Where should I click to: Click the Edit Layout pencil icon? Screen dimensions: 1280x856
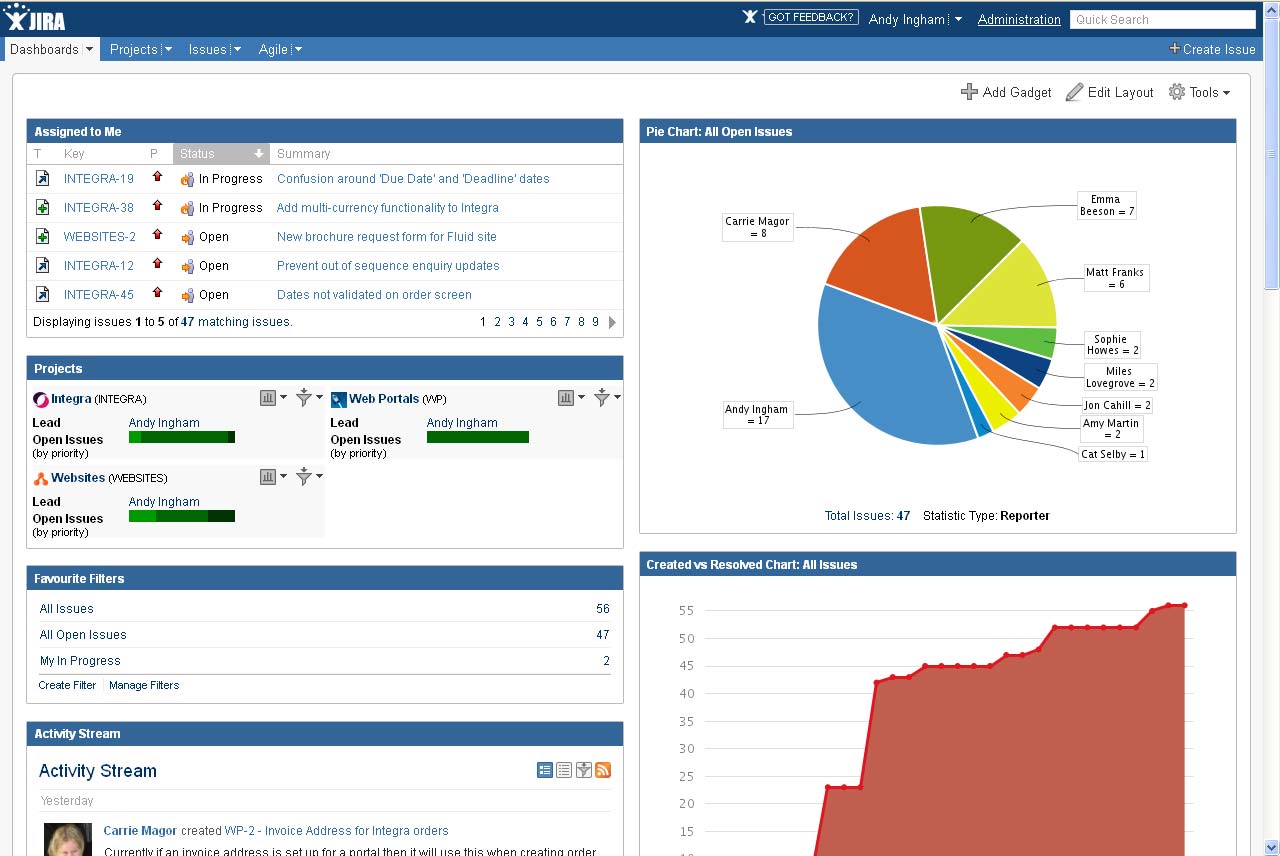1073,92
